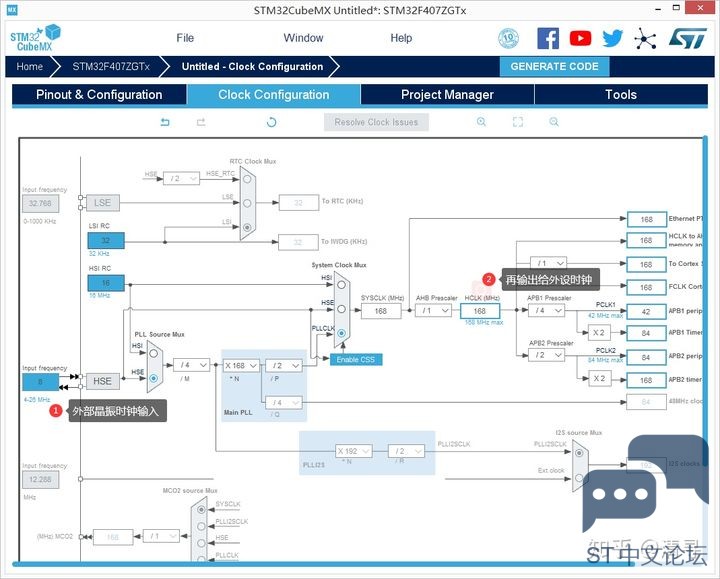Open the chat bubble assistant icon

646,483
